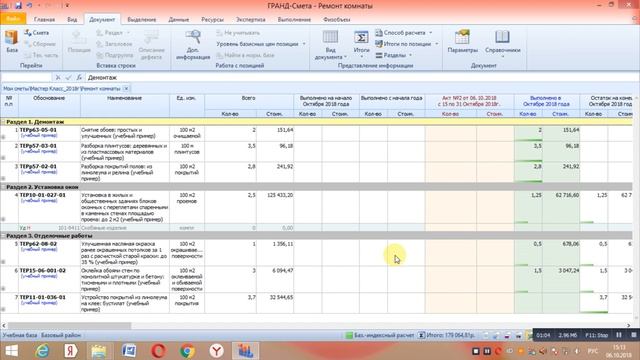The height and width of the screenshot is (360, 640).
Task: Open the Итоги sigma button
Action: (x=361, y=43)
